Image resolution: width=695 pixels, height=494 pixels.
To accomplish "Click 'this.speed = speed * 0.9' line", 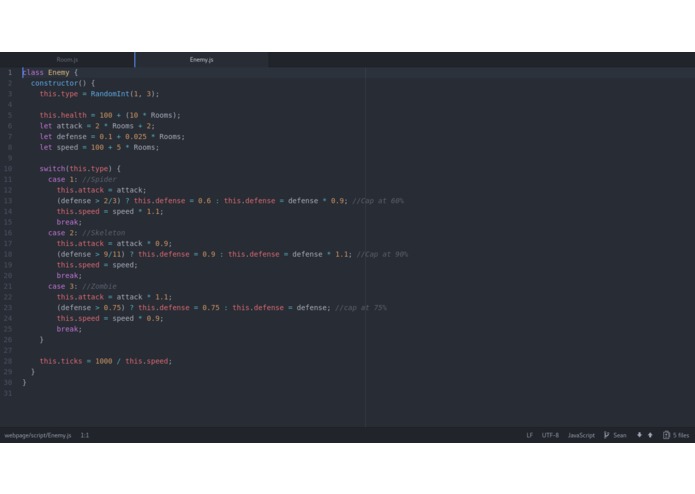I will 110,319.
